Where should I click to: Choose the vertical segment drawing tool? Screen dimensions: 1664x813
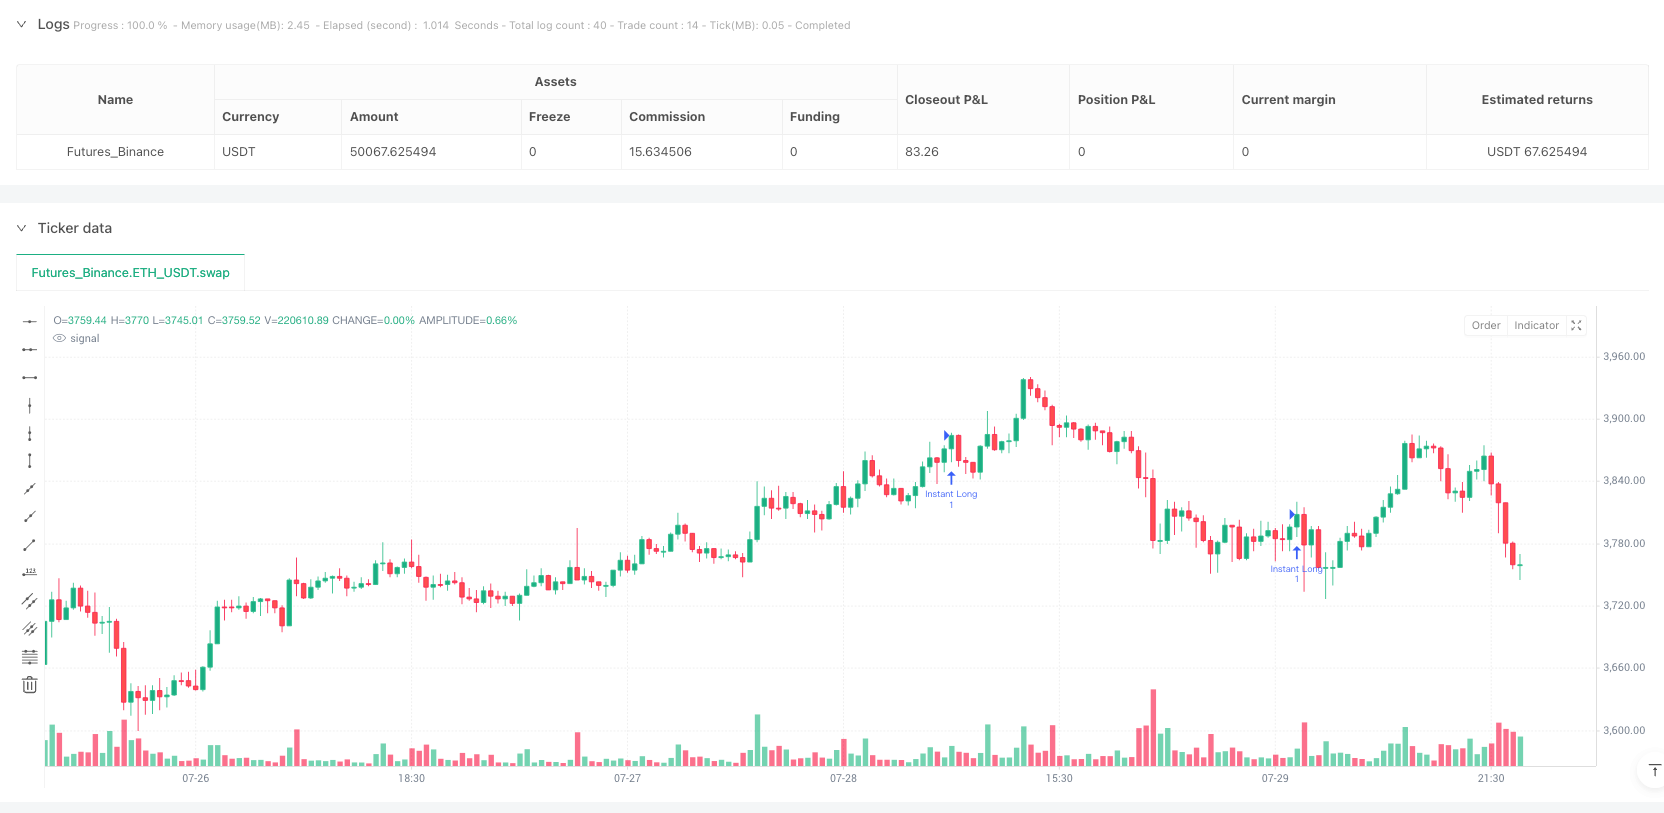(x=30, y=461)
